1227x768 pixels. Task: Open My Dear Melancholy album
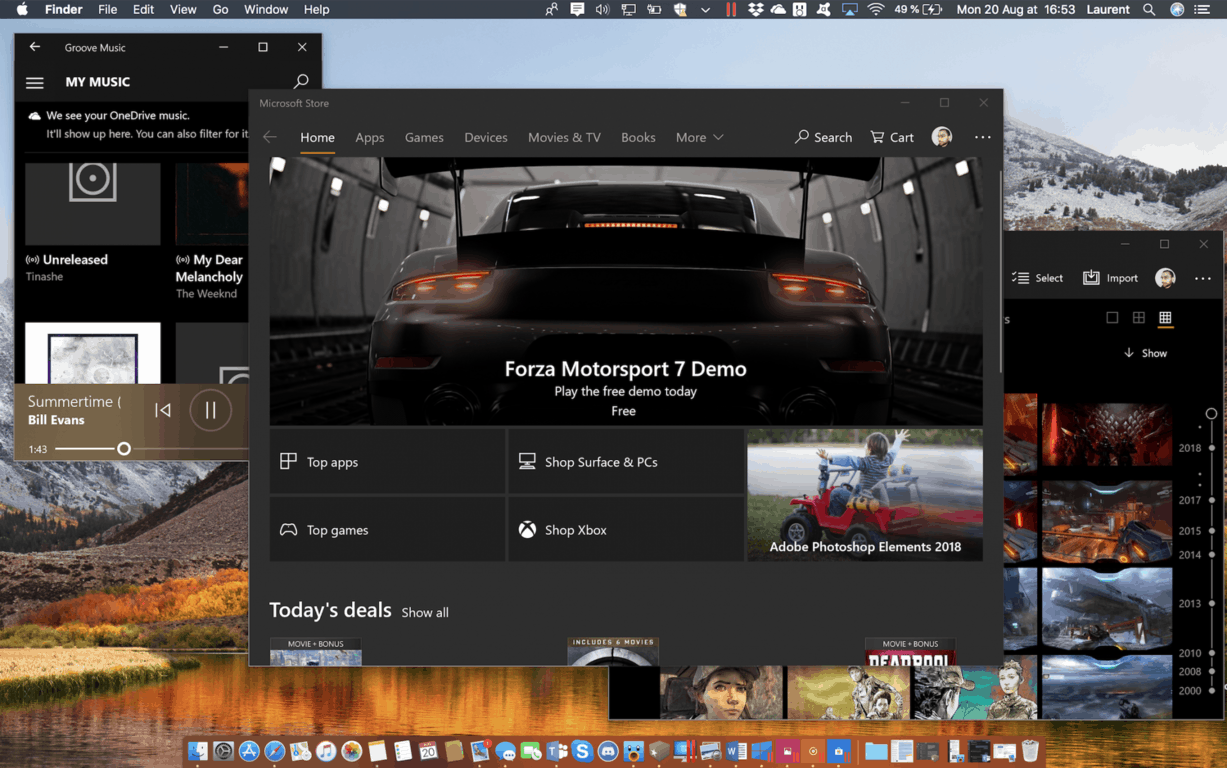(x=211, y=231)
